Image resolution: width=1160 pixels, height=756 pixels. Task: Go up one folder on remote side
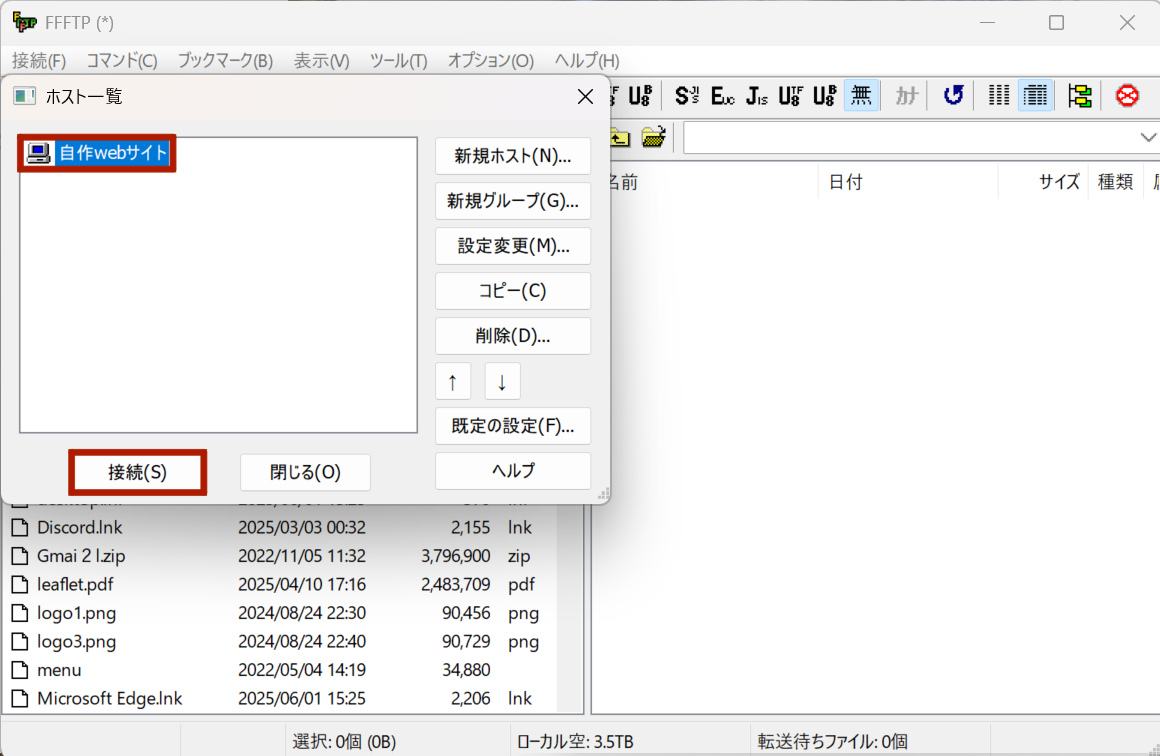[619, 137]
